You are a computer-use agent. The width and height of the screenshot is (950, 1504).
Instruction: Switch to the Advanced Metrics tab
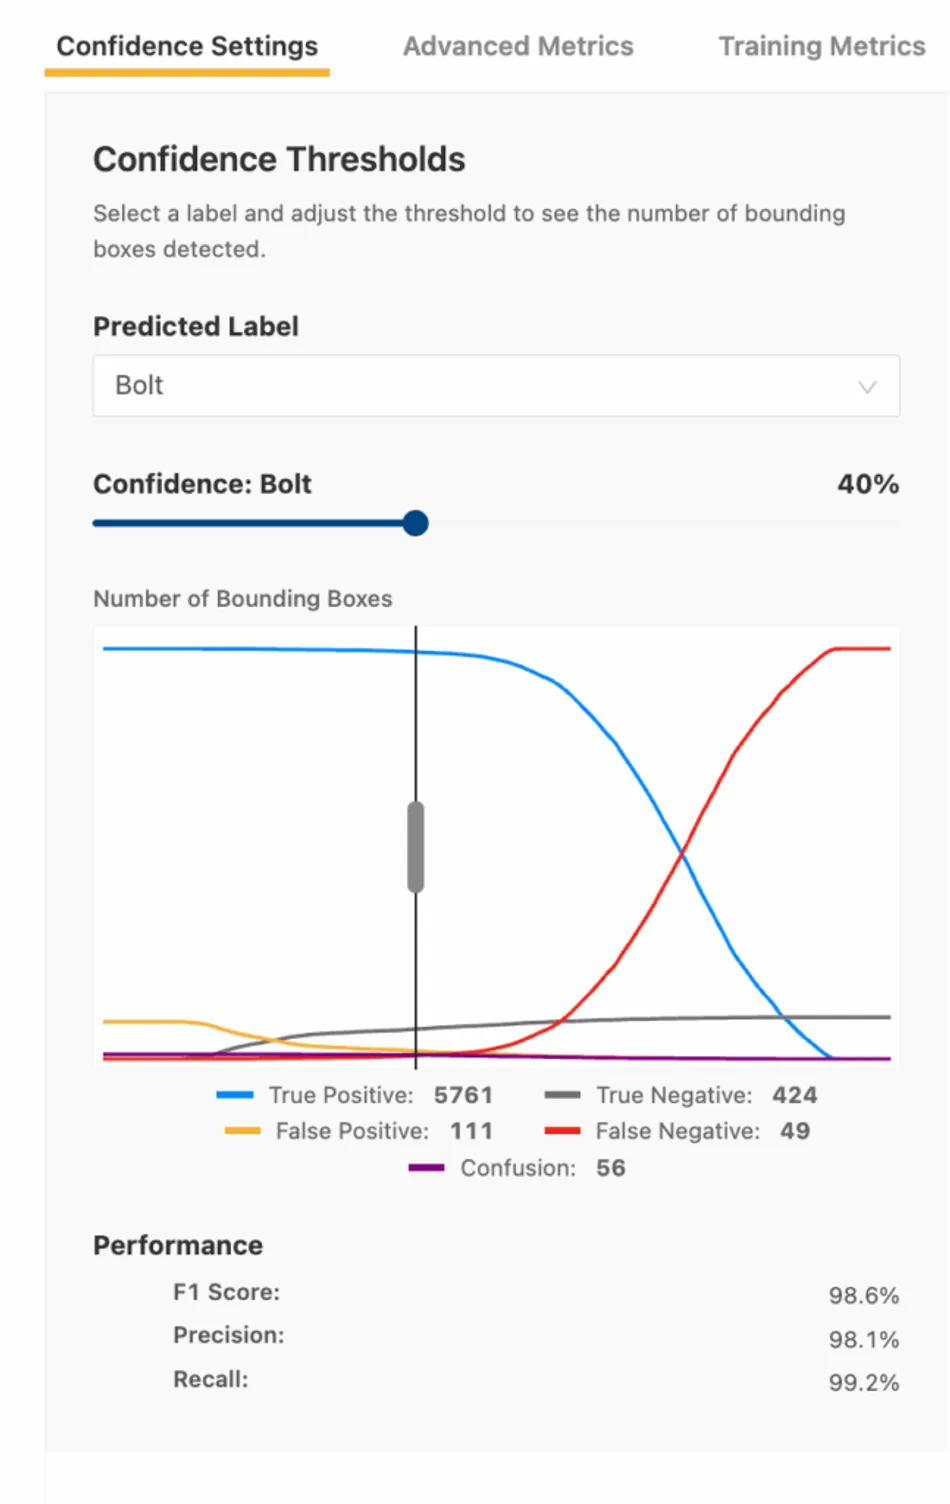(x=517, y=46)
